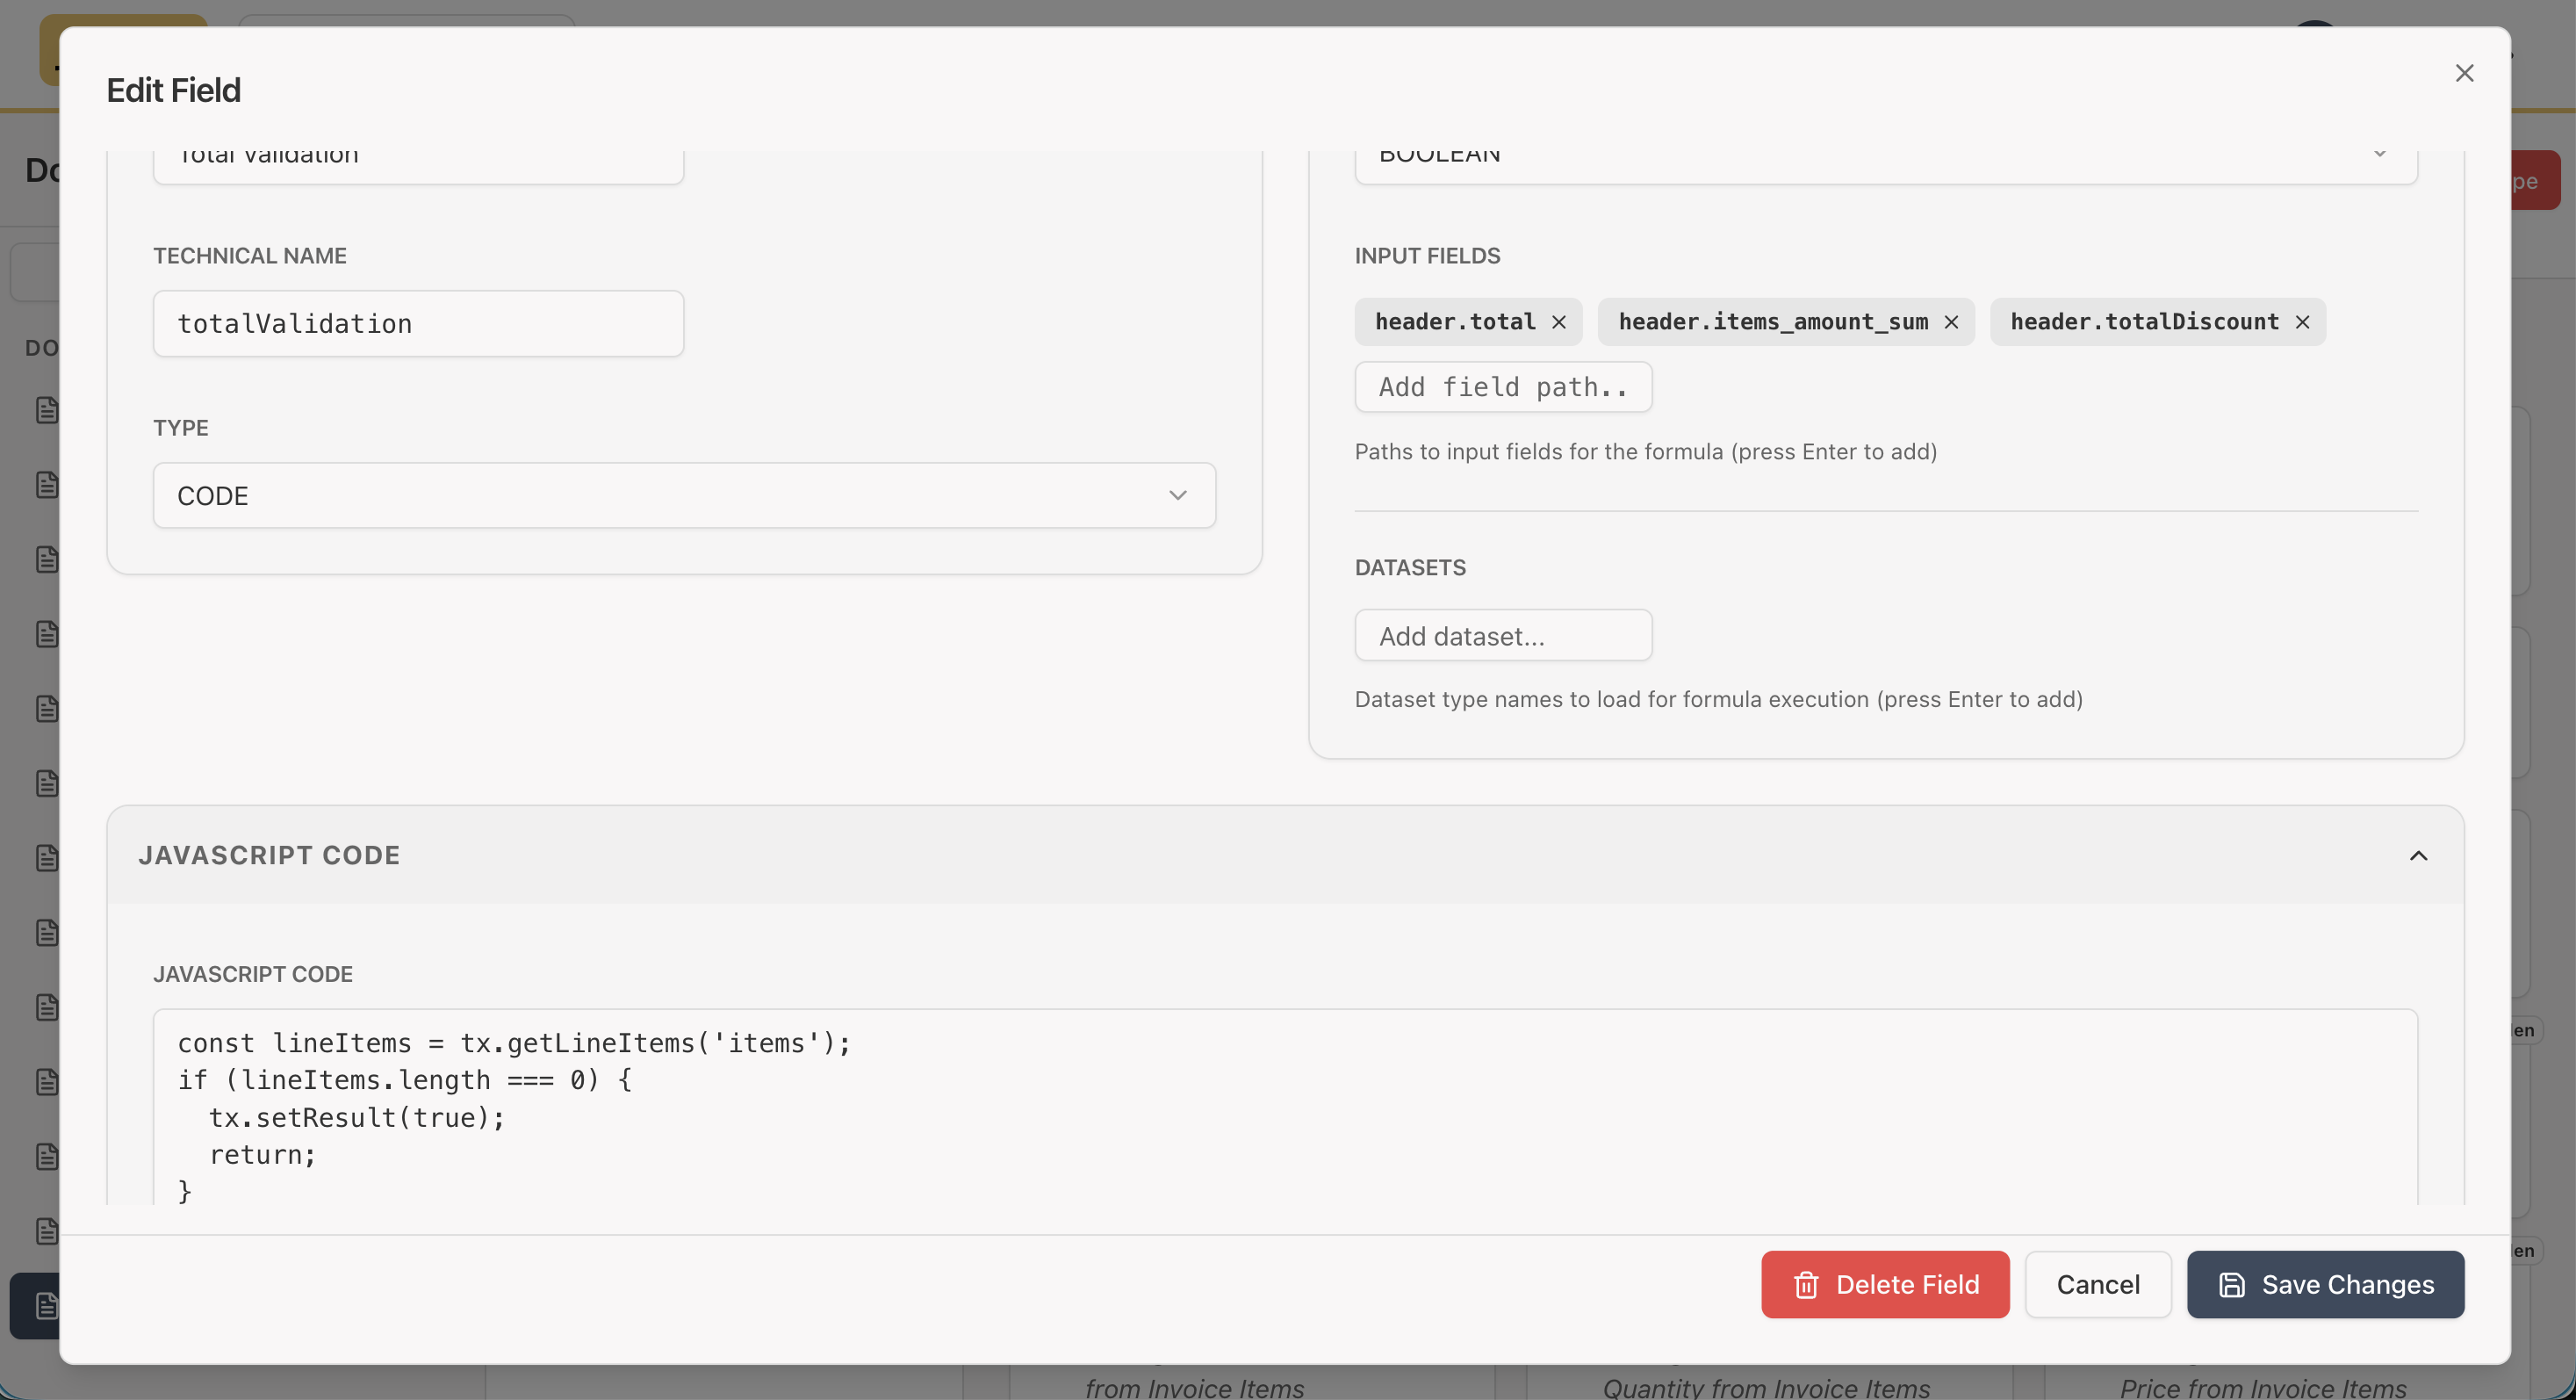
Task: Select the highlighted document icon in sidebar
Action: point(46,1306)
